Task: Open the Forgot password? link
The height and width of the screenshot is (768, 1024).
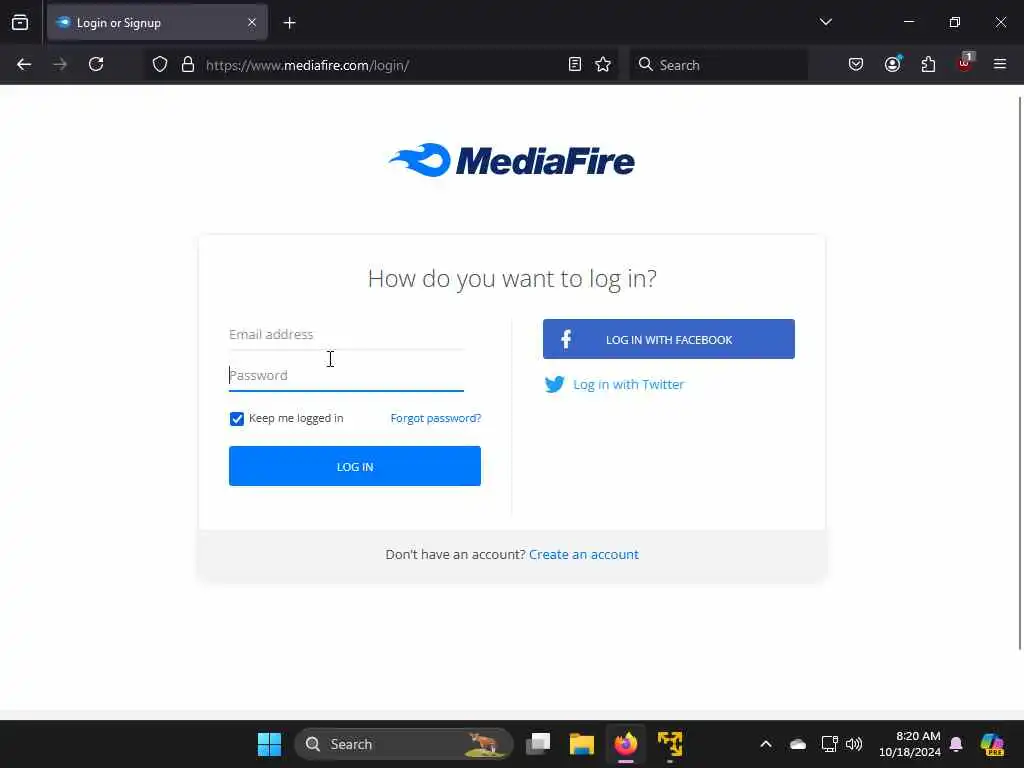Action: coord(436,418)
